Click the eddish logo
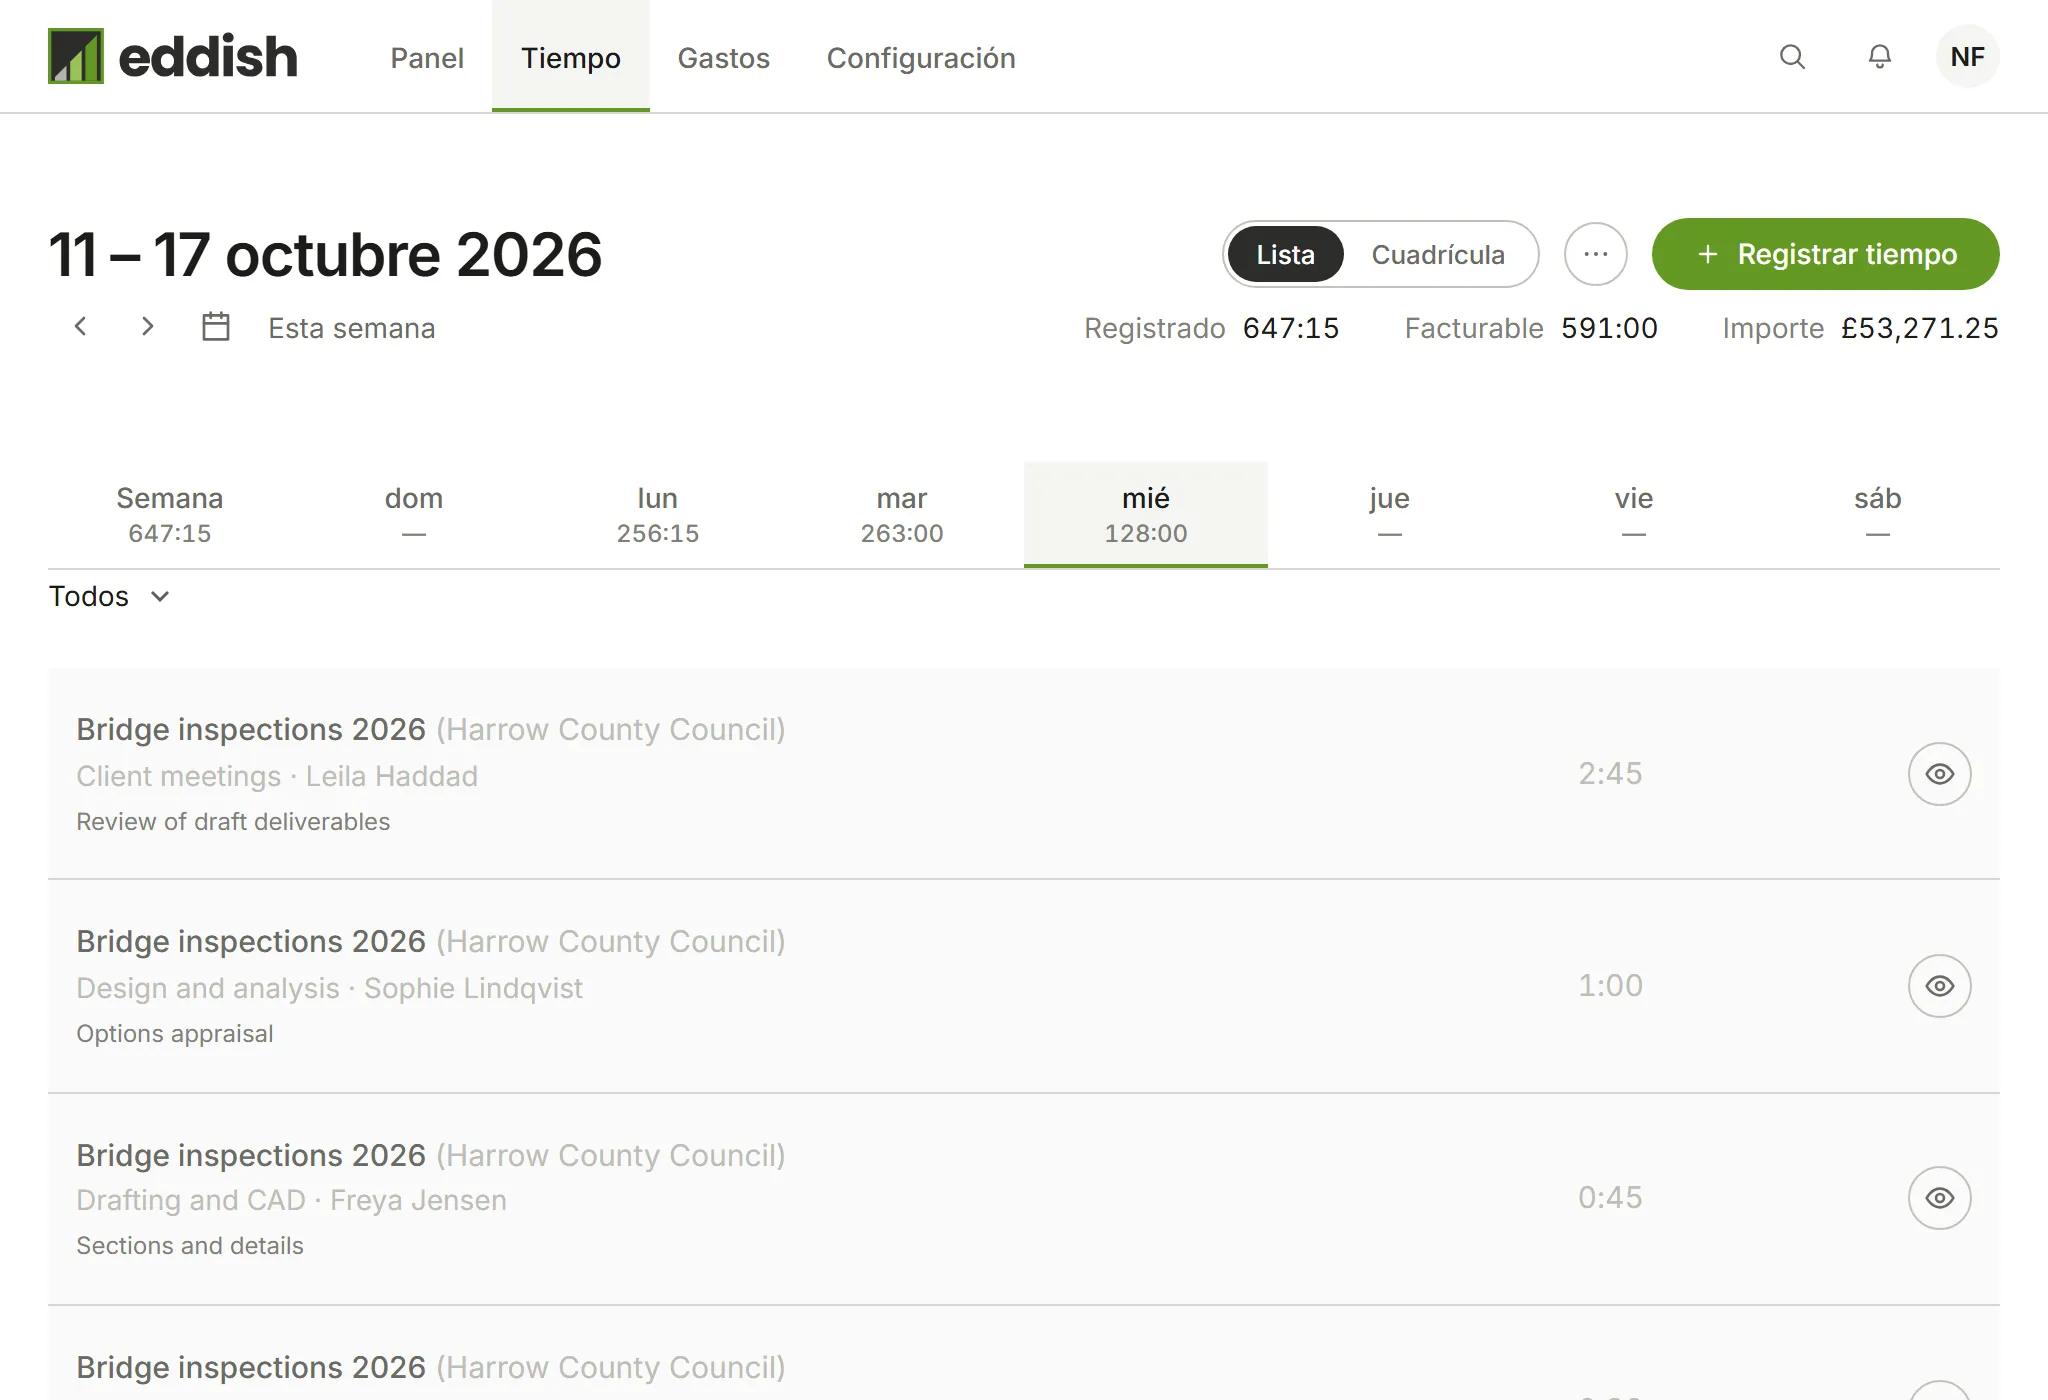Screen dimensions: 2048x1400 pyautogui.click(x=173, y=56)
